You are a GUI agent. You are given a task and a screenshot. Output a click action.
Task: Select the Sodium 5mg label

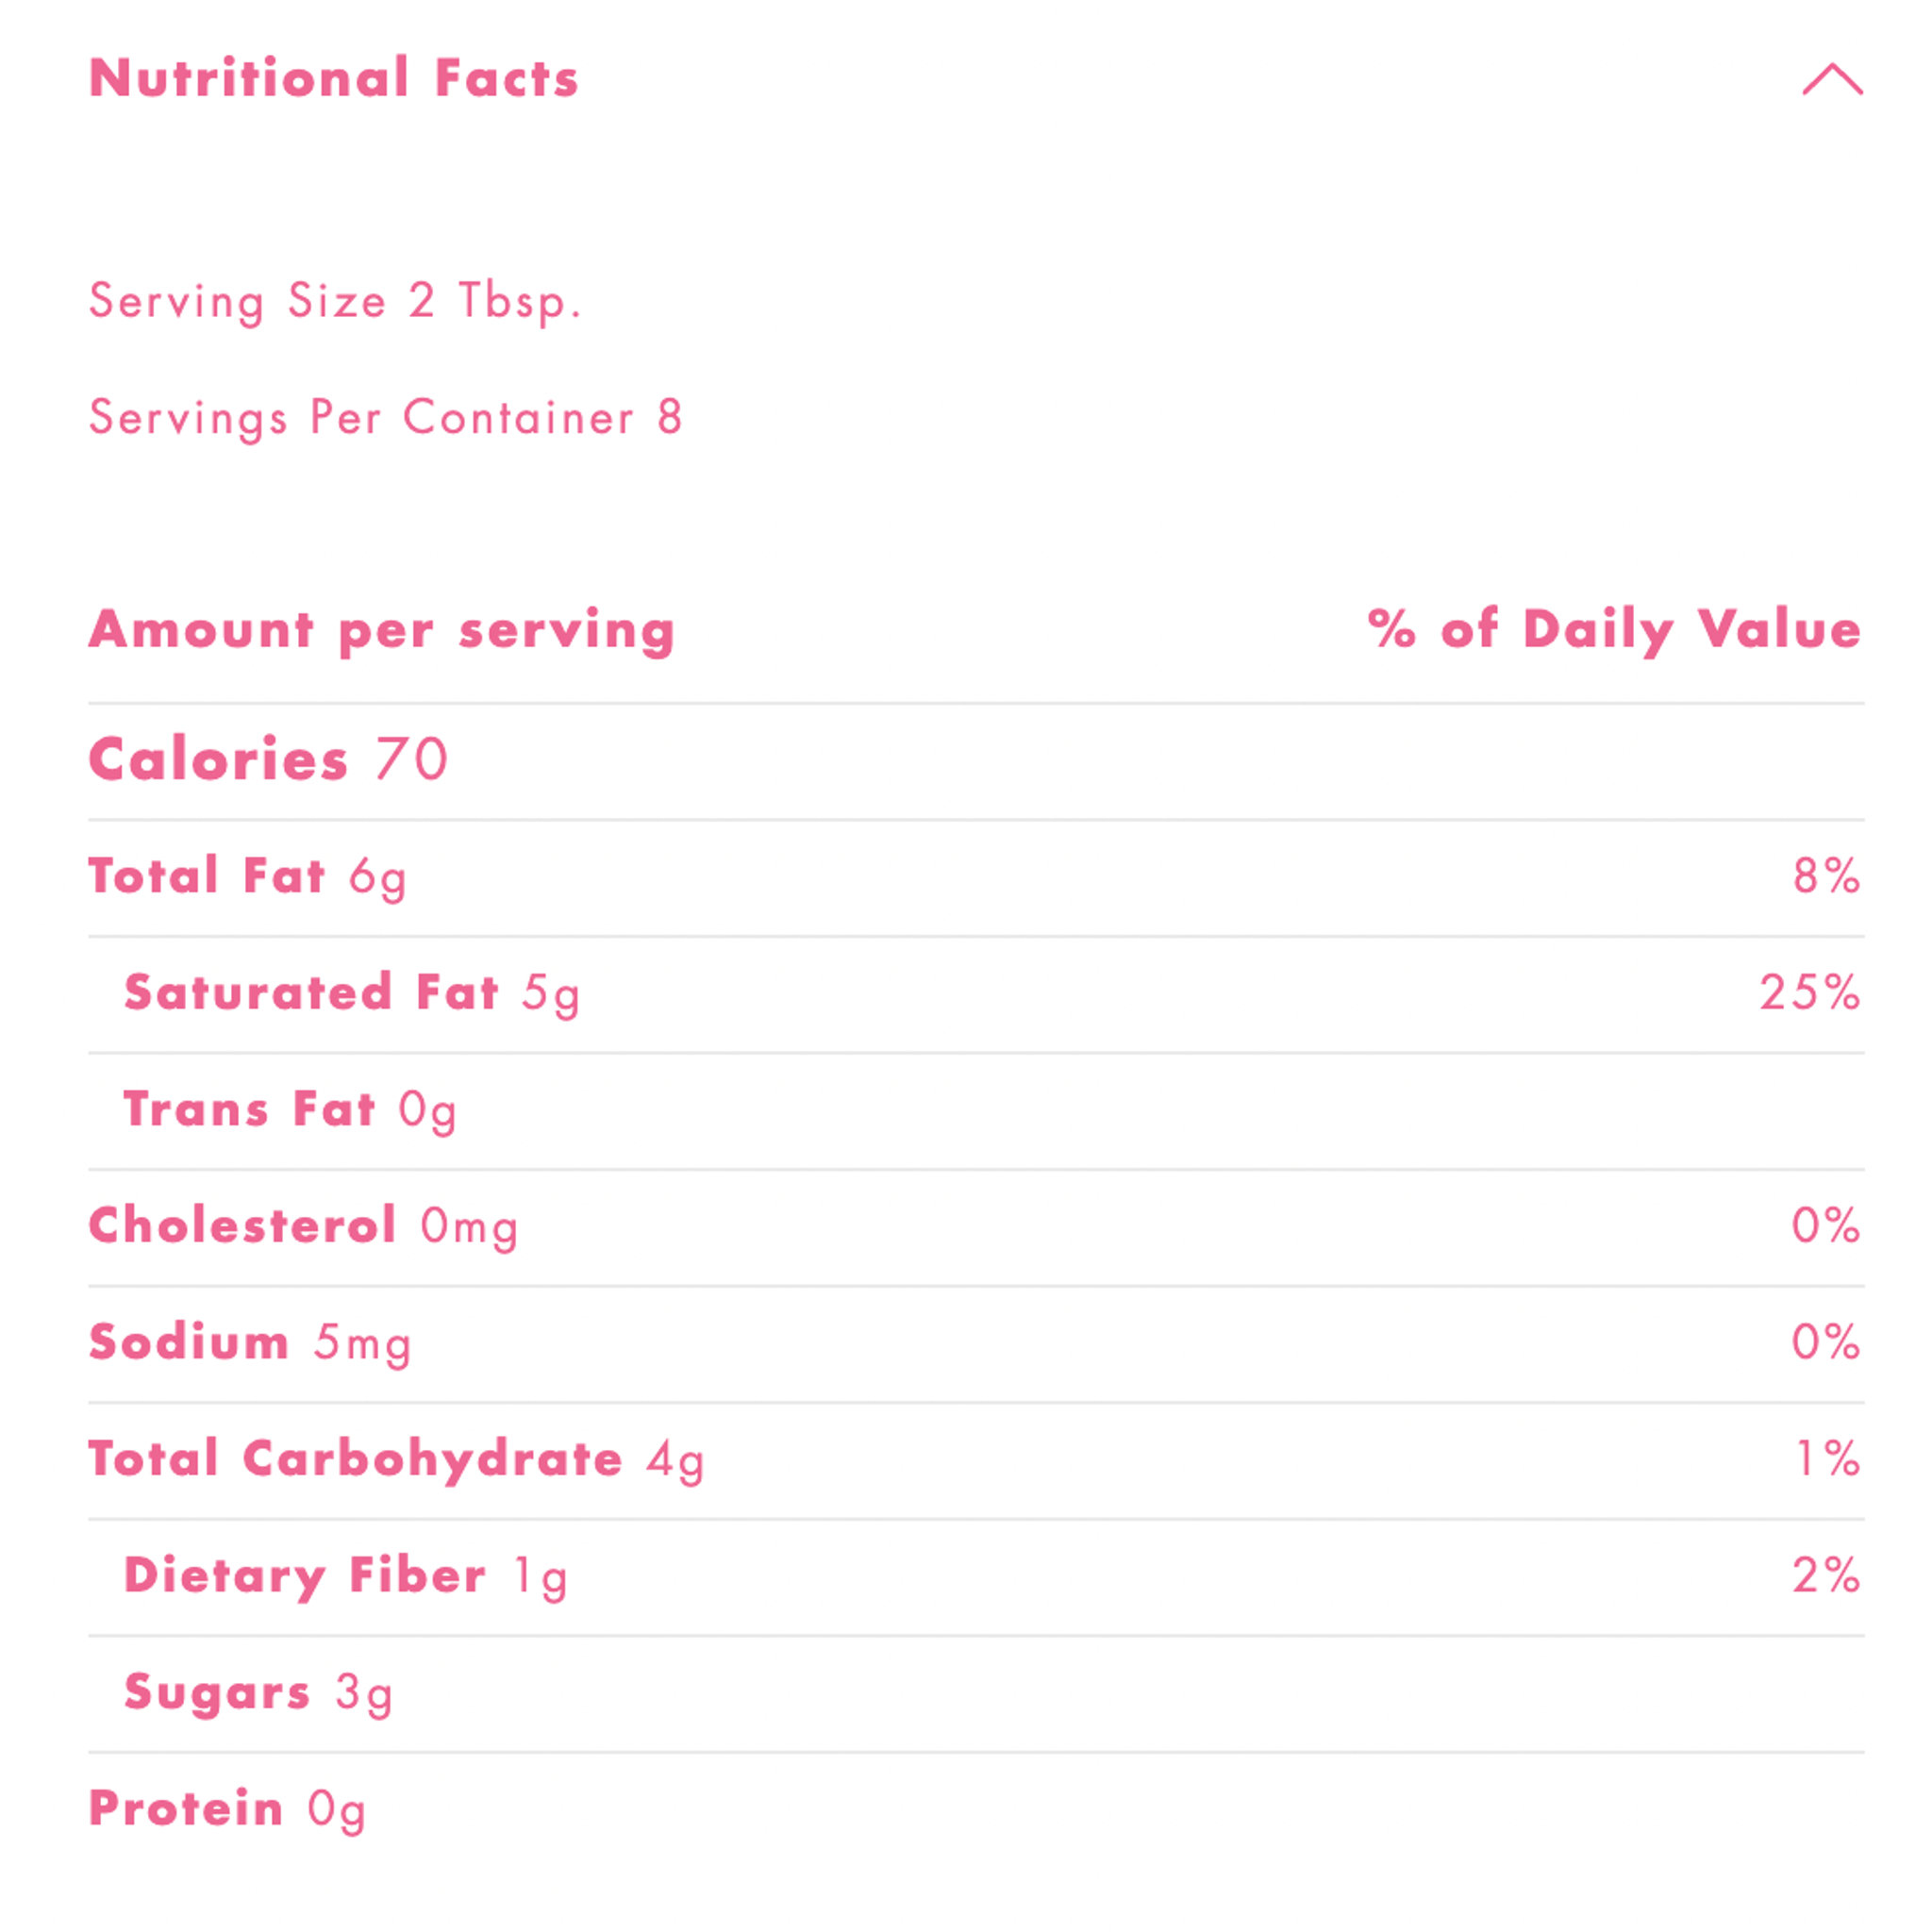[250, 1342]
